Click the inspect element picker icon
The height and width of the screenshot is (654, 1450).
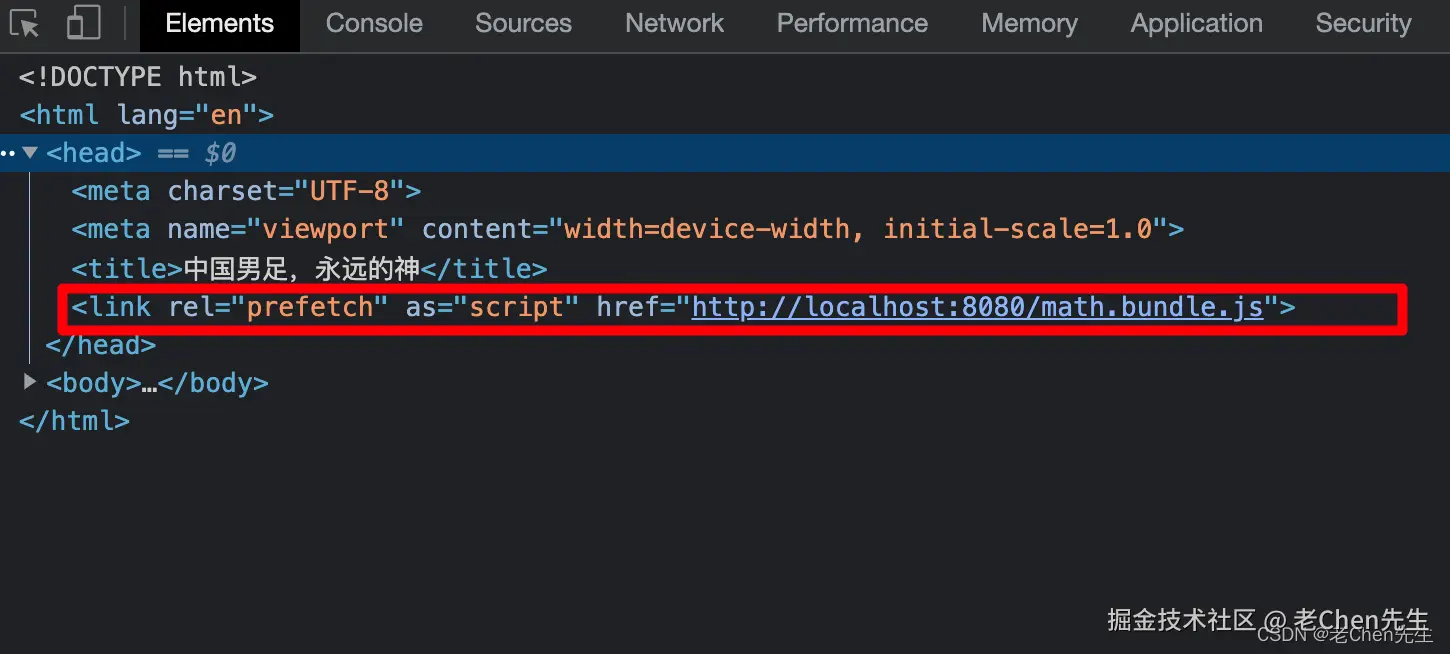[25, 23]
